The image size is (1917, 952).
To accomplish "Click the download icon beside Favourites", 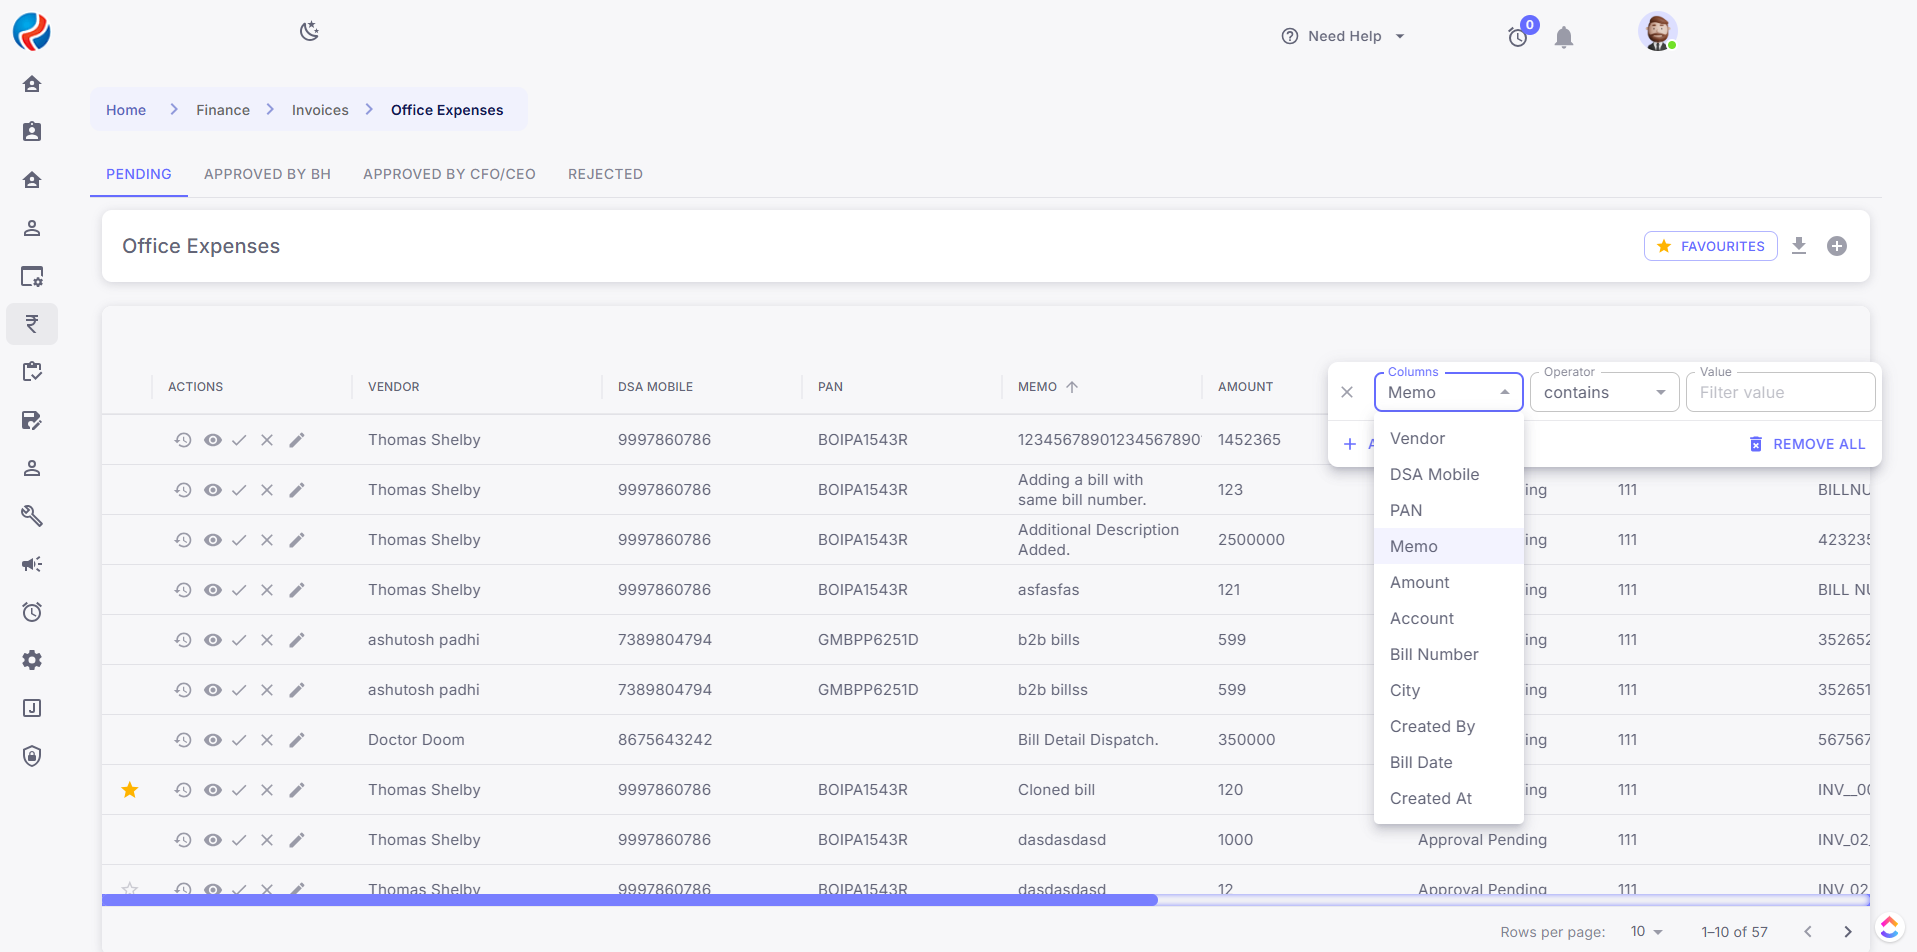I will [x=1799, y=246].
